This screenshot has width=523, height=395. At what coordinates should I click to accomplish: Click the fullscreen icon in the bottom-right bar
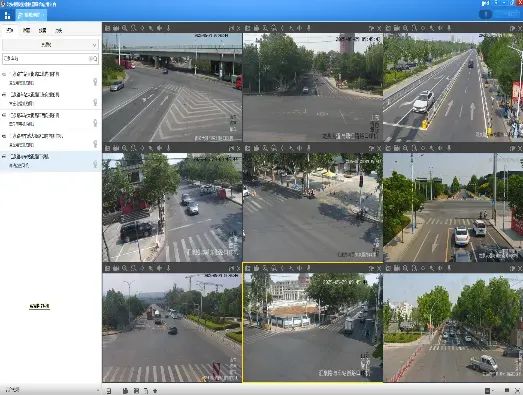pyautogui.click(x=517, y=390)
